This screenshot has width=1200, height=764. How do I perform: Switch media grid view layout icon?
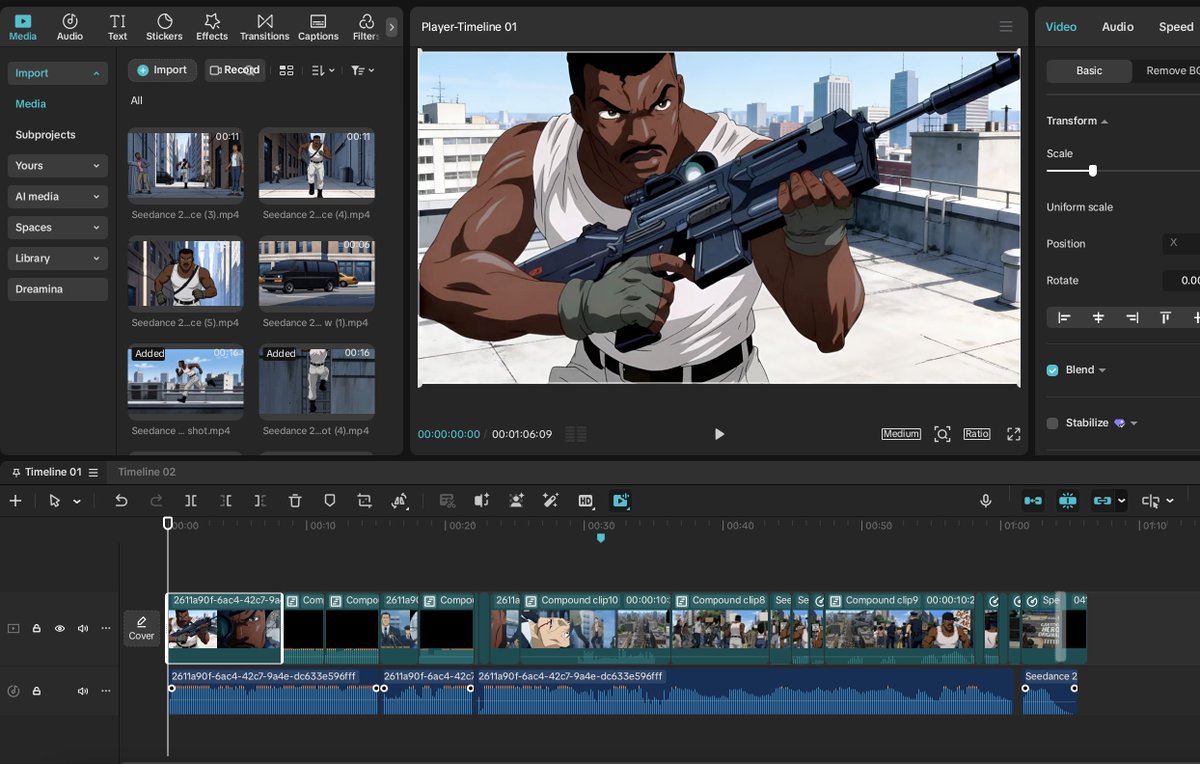(x=287, y=70)
